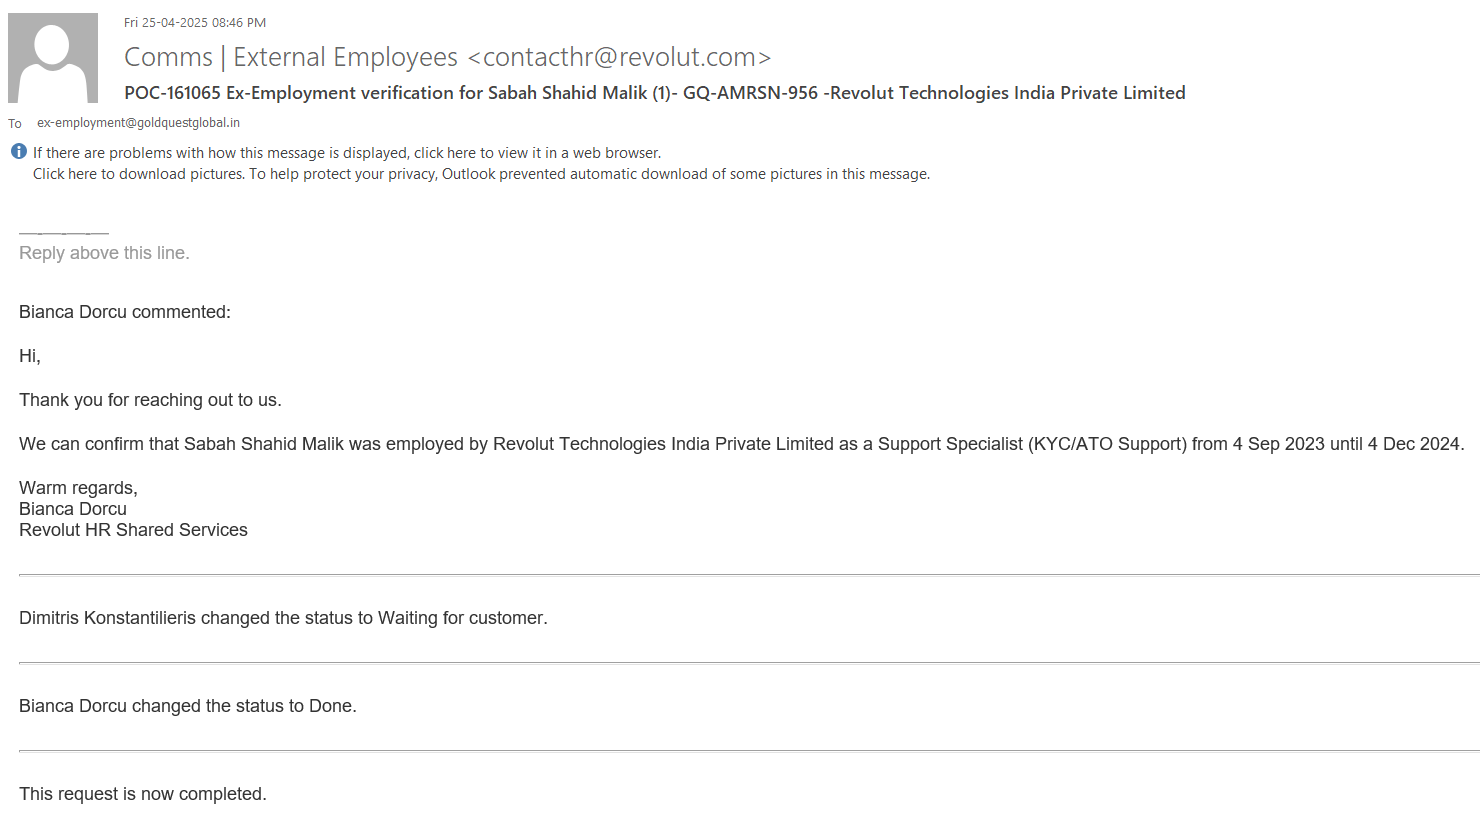Click the sender's profile avatar picture
Viewport: 1480px width, 825px height.
(53, 58)
